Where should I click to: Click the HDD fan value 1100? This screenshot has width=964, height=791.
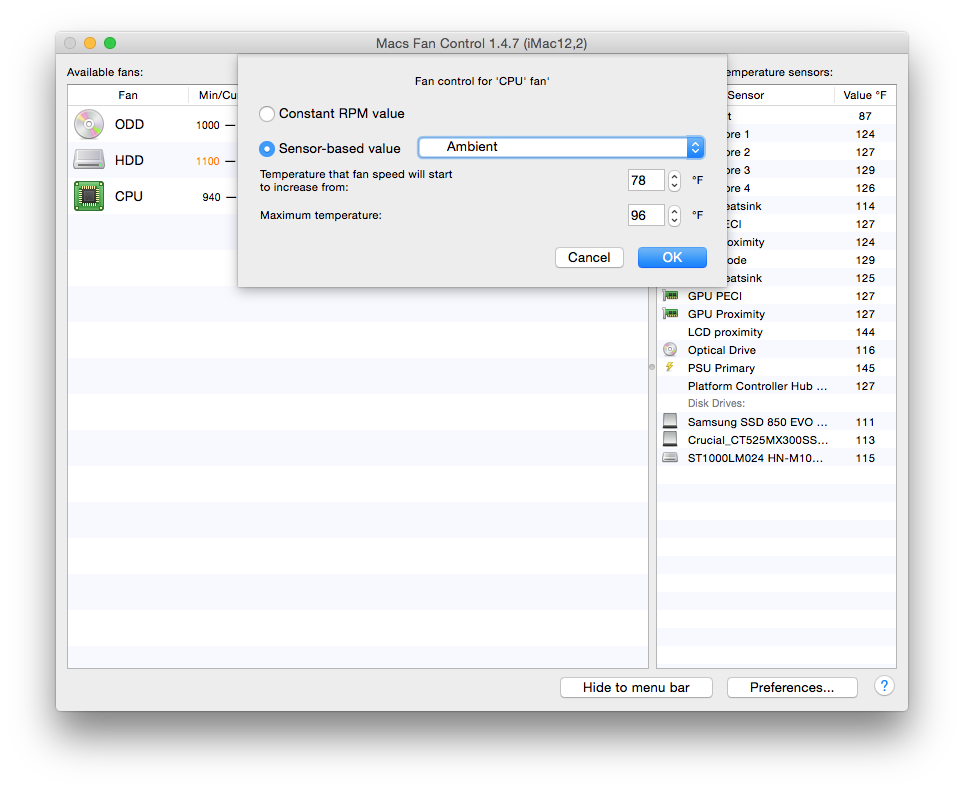pyautogui.click(x=208, y=161)
